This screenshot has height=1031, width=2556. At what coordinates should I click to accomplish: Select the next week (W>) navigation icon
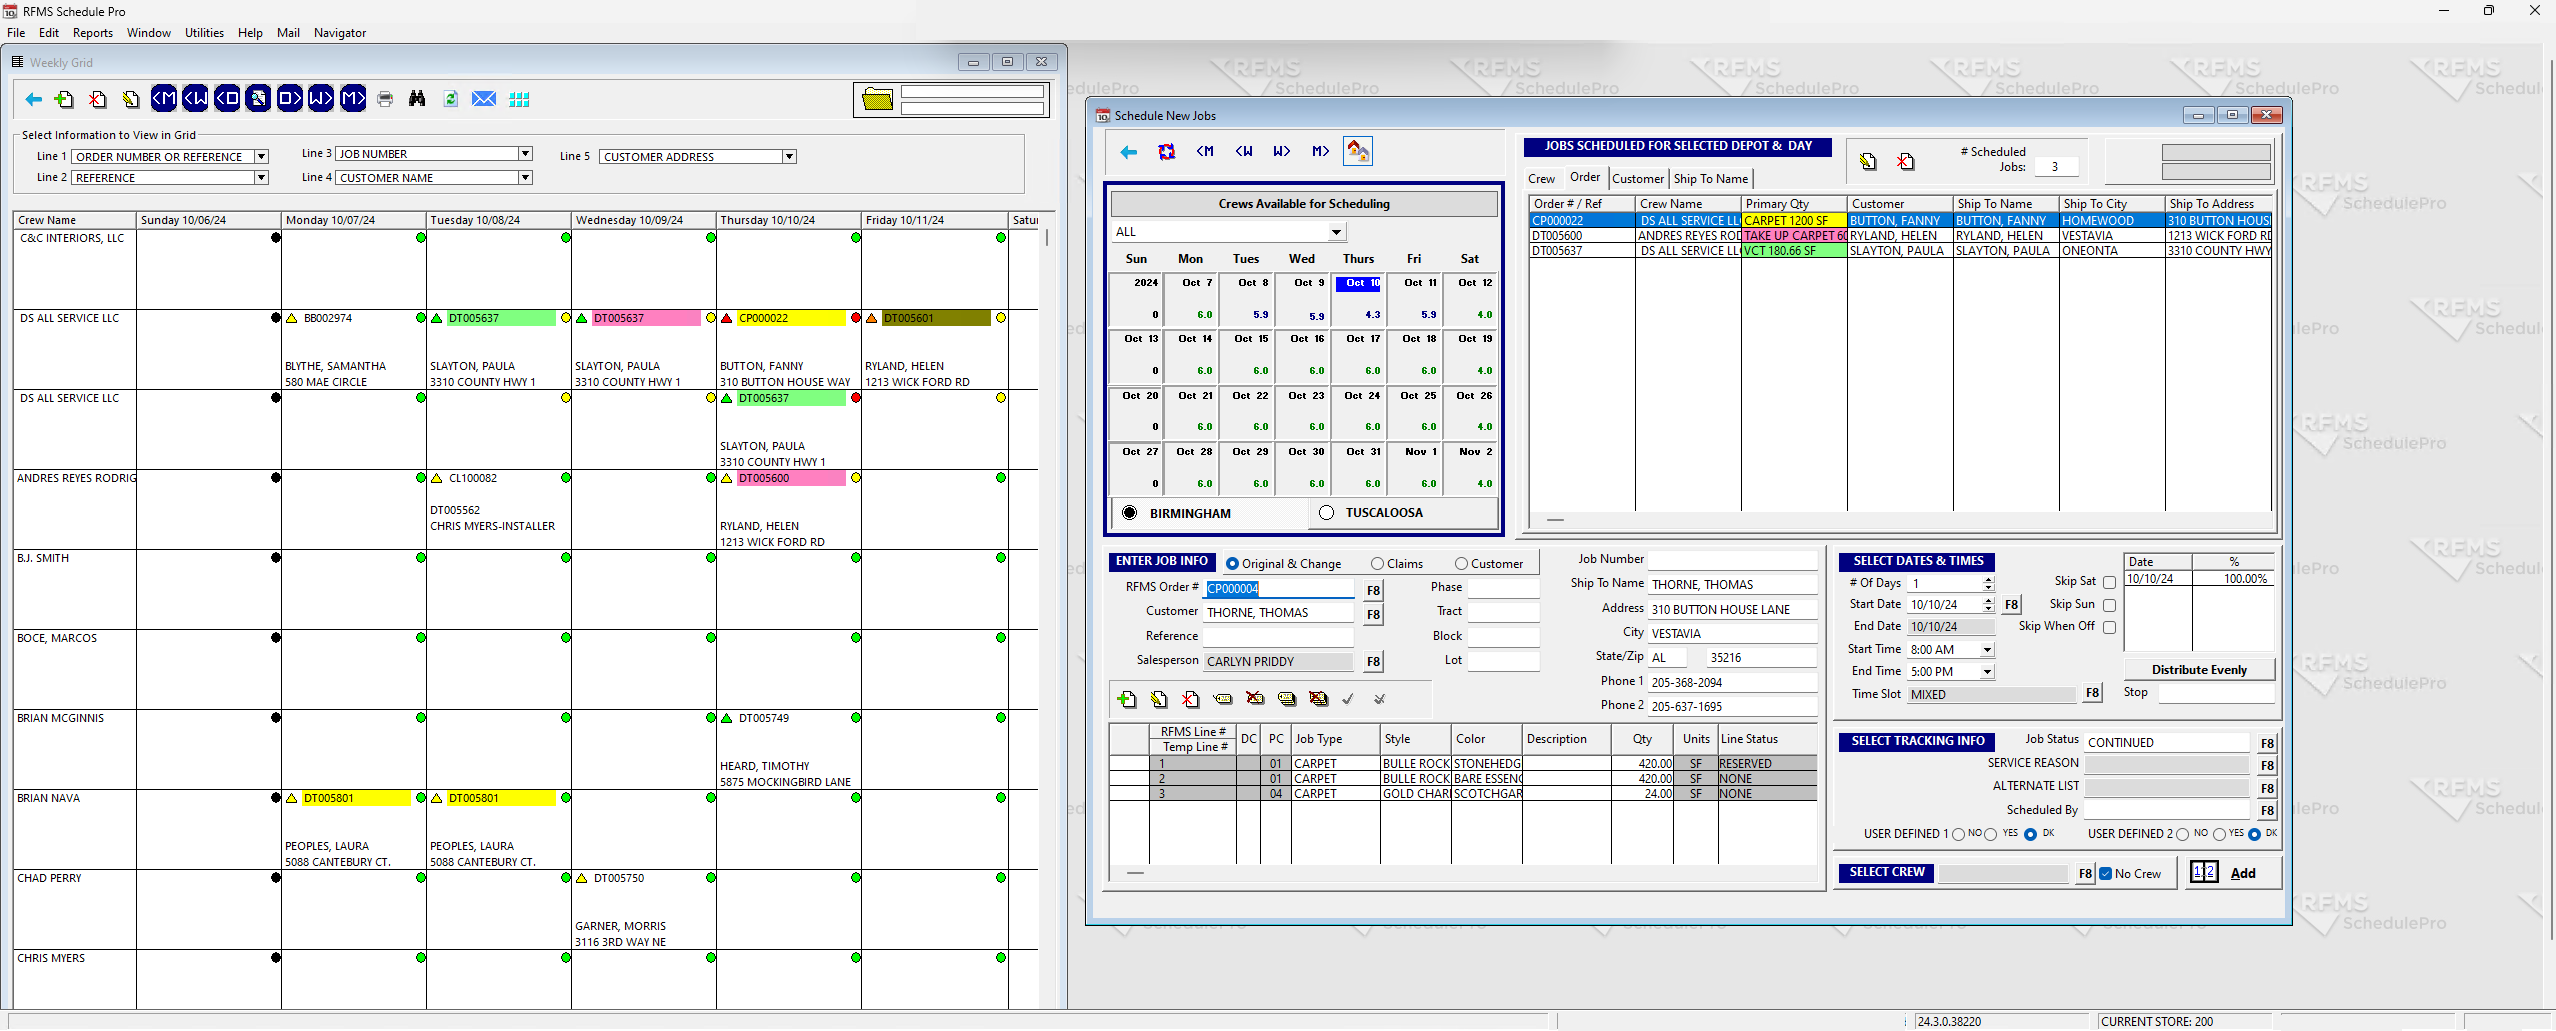(320, 99)
